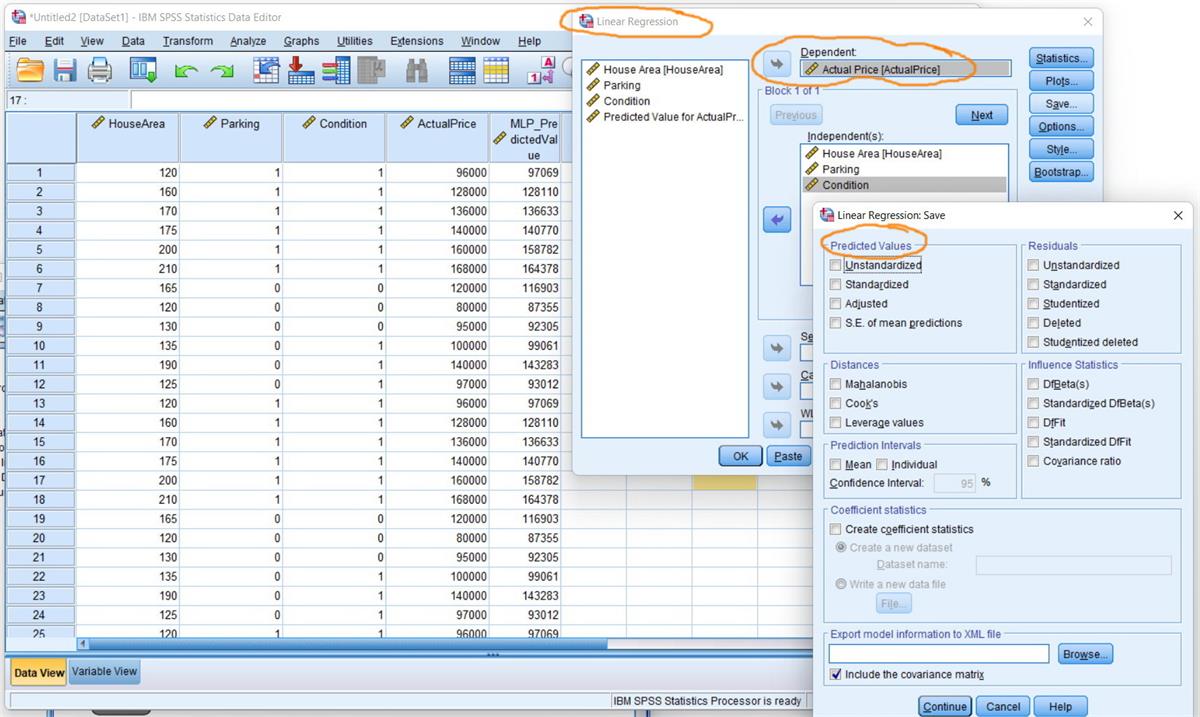Click the Value Labels toolbar icon
Viewport: 1200px width, 717px height.
[540, 70]
